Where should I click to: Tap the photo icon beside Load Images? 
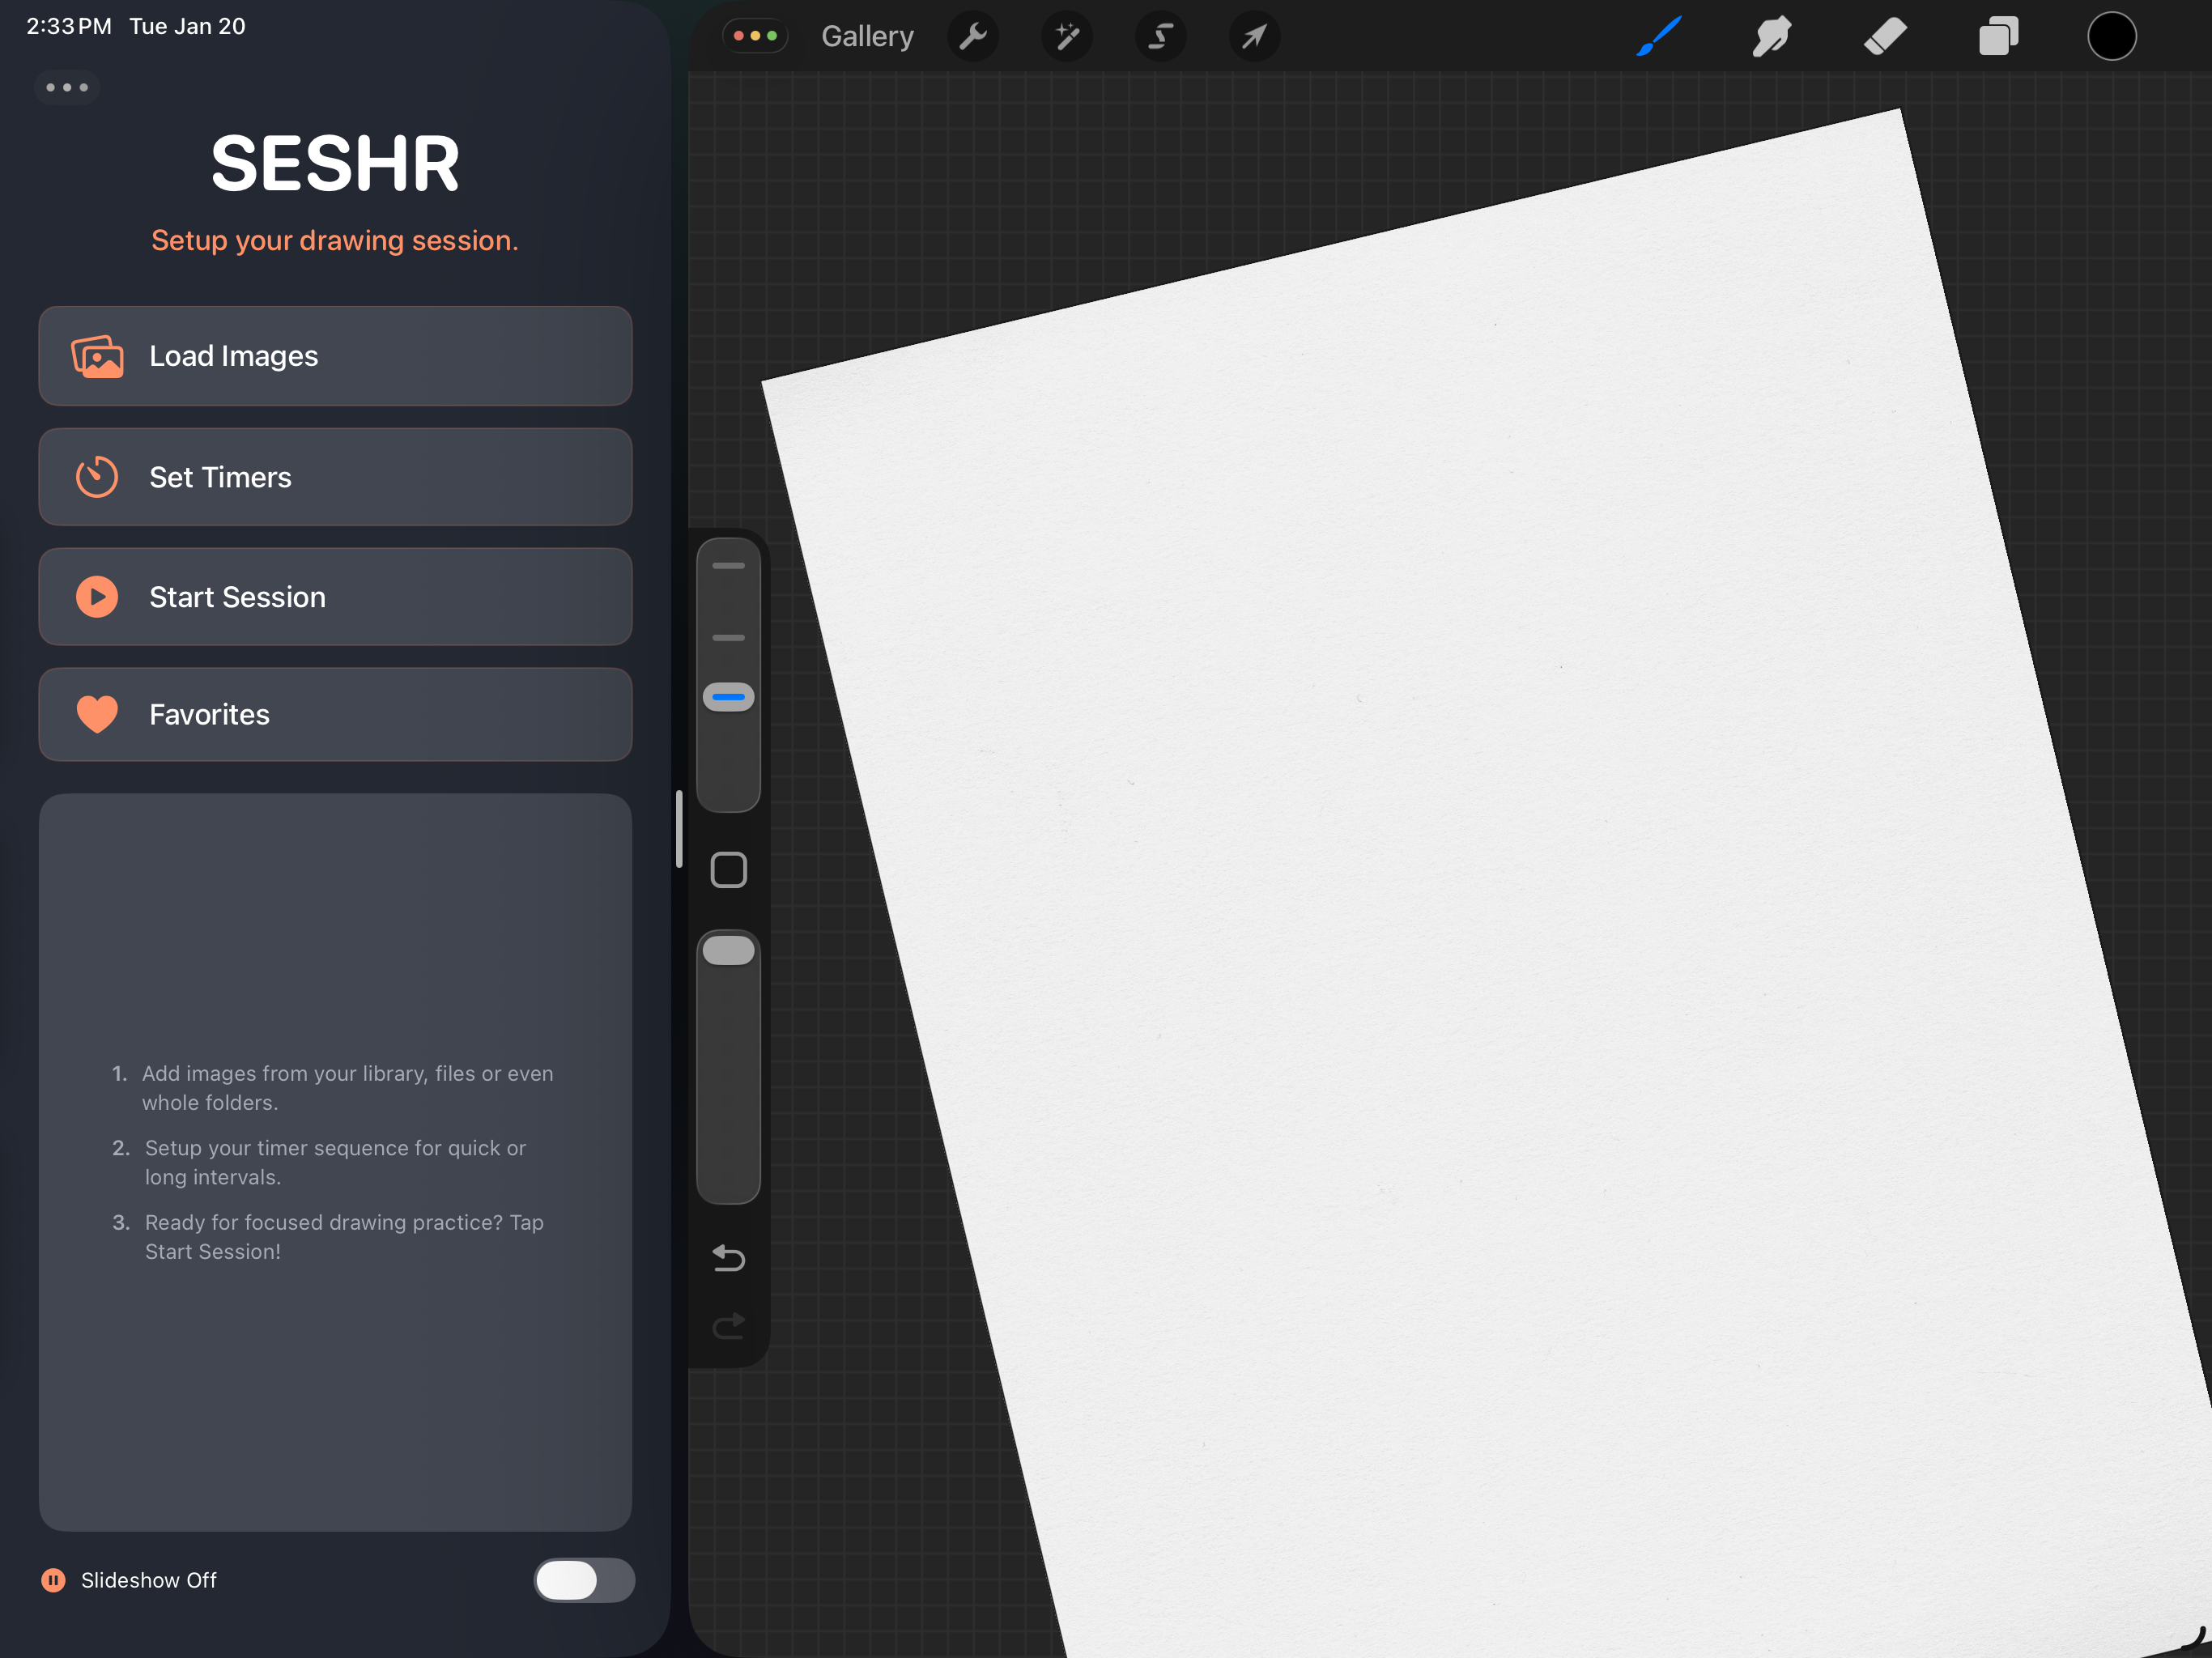click(x=97, y=356)
